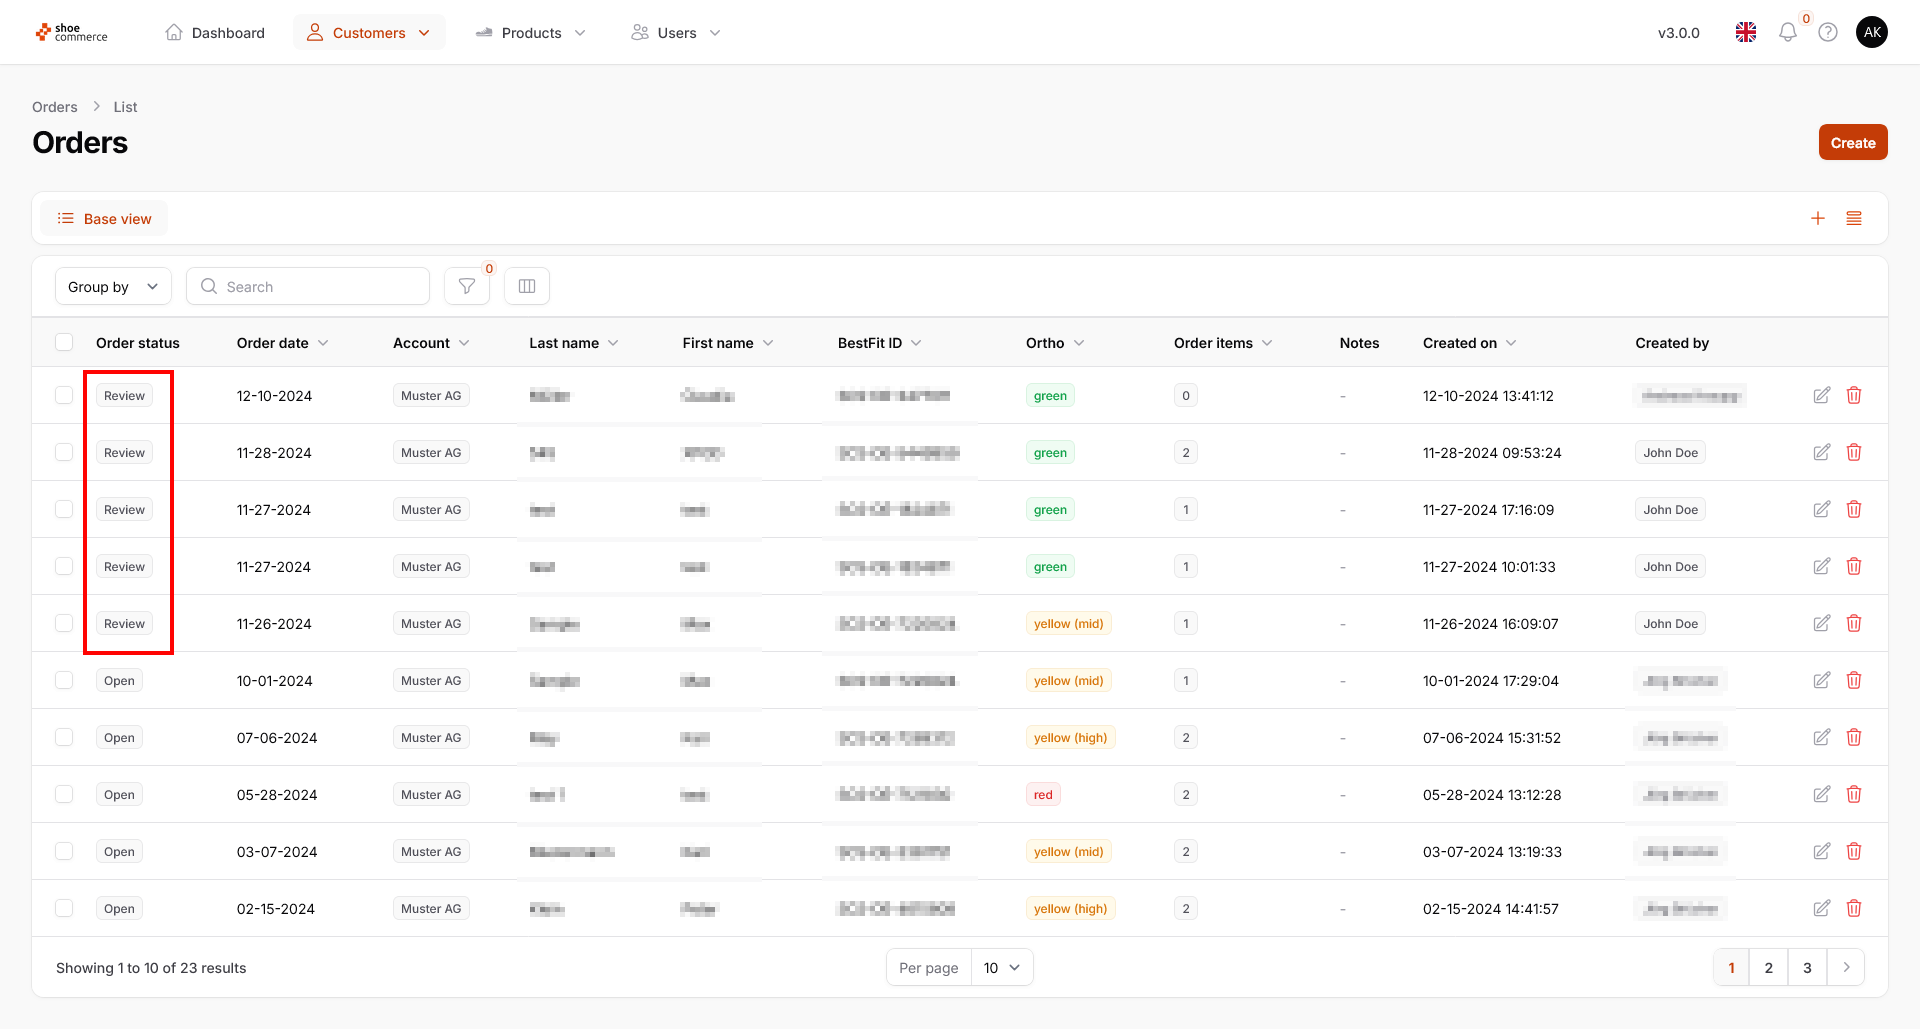Screen dimensions: 1920x1029
Task: Open the help question mark icon
Action: coord(1828,33)
